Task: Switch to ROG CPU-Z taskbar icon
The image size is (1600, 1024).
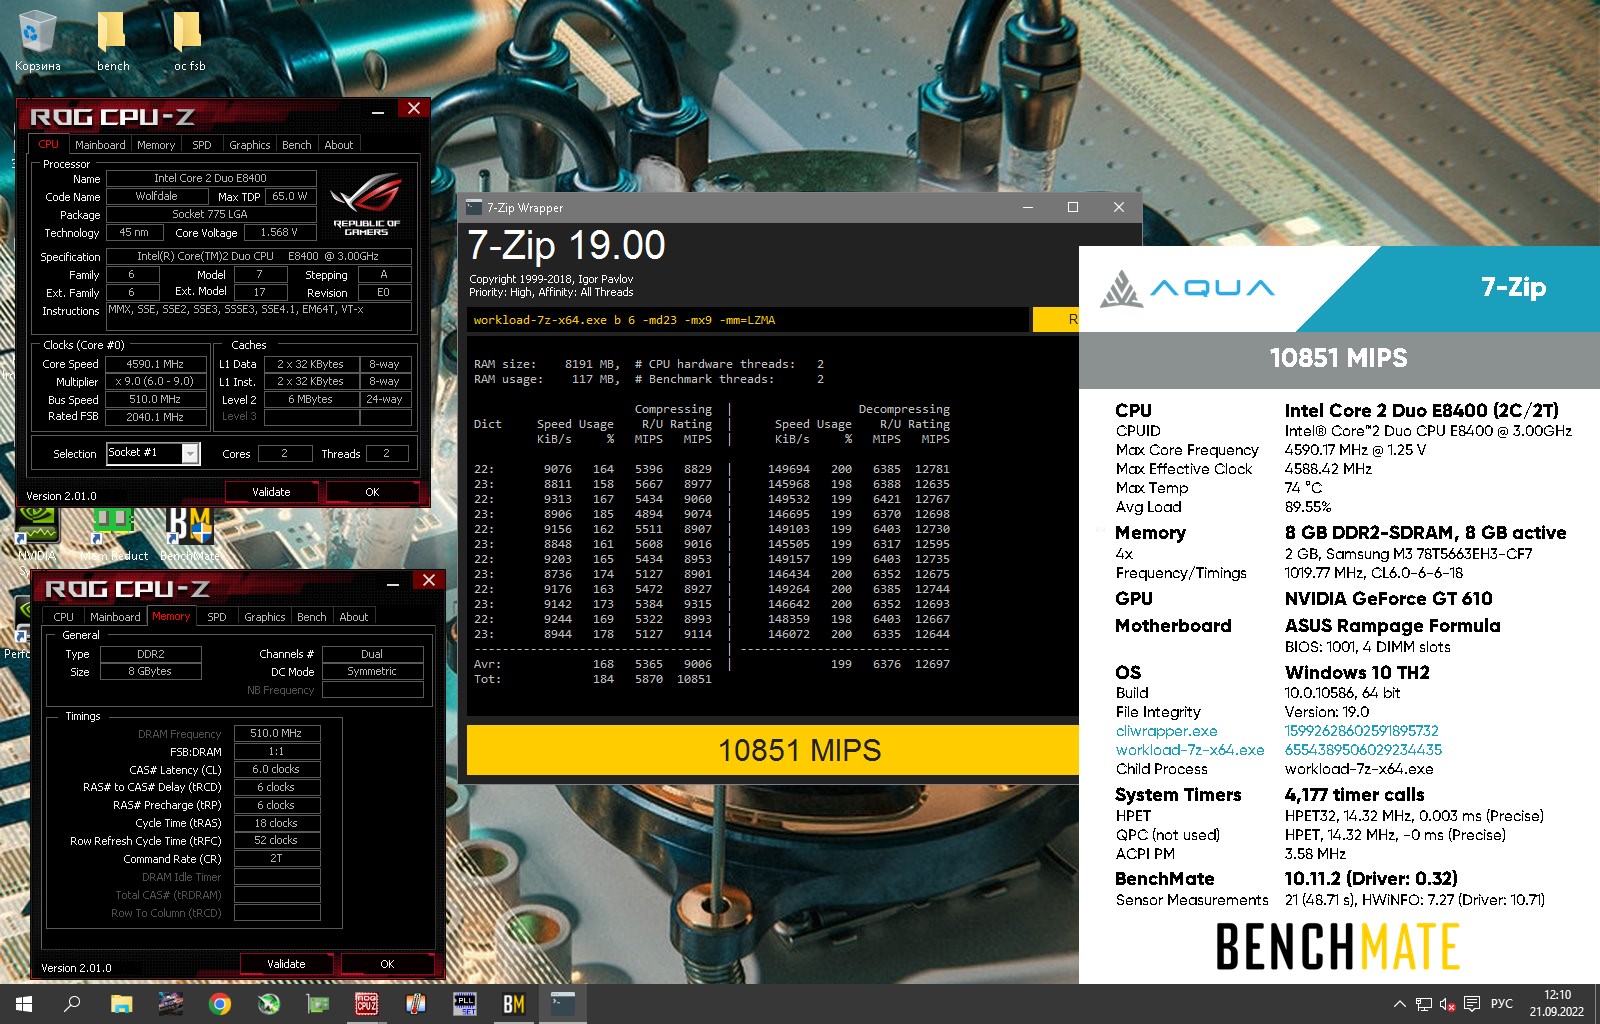Action: pos(366,1004)
